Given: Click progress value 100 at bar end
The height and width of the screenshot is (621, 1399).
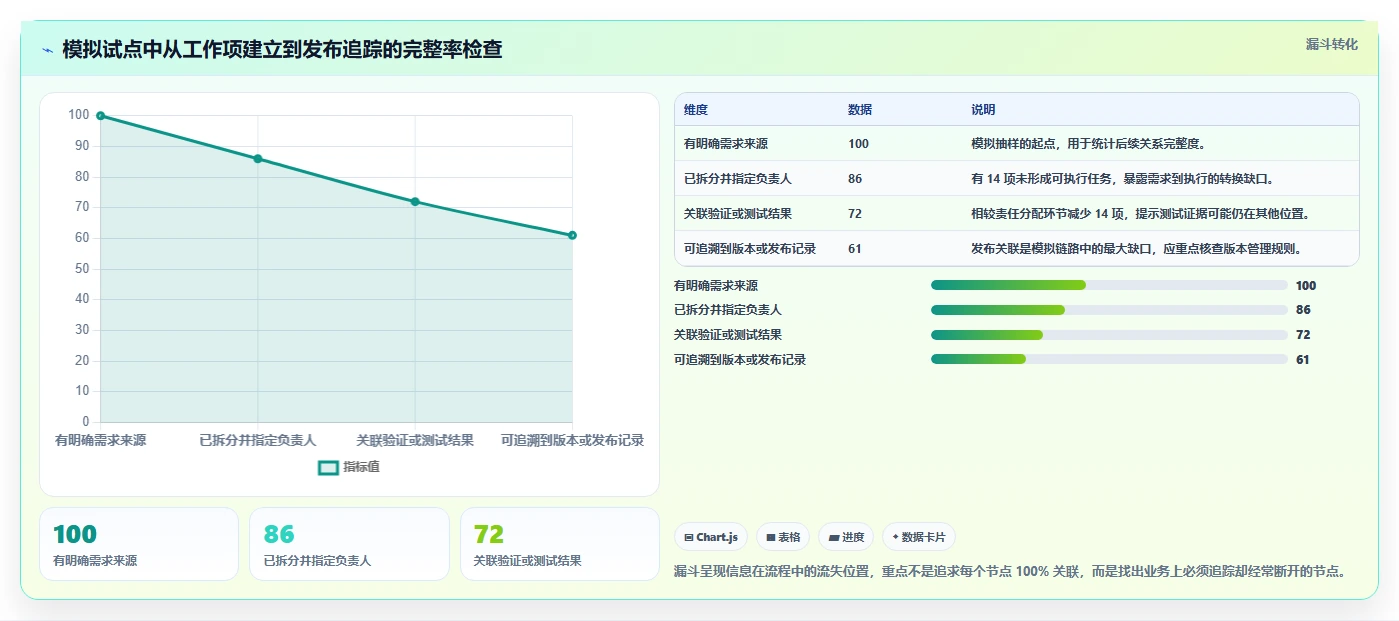Looking at the screenshot, I should pos(1306,286).
